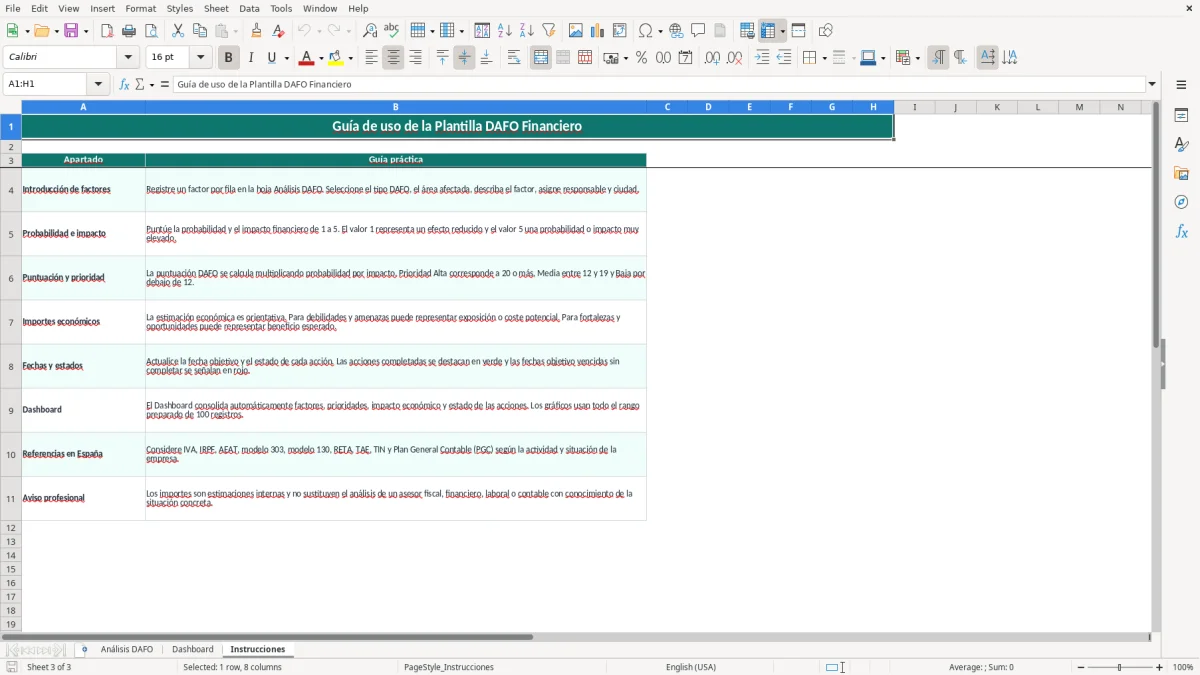Image resolution: width=1200 pixels, height=675 pixels.
Task: Expand the Name Box dropdown
Action: [98, 85]
